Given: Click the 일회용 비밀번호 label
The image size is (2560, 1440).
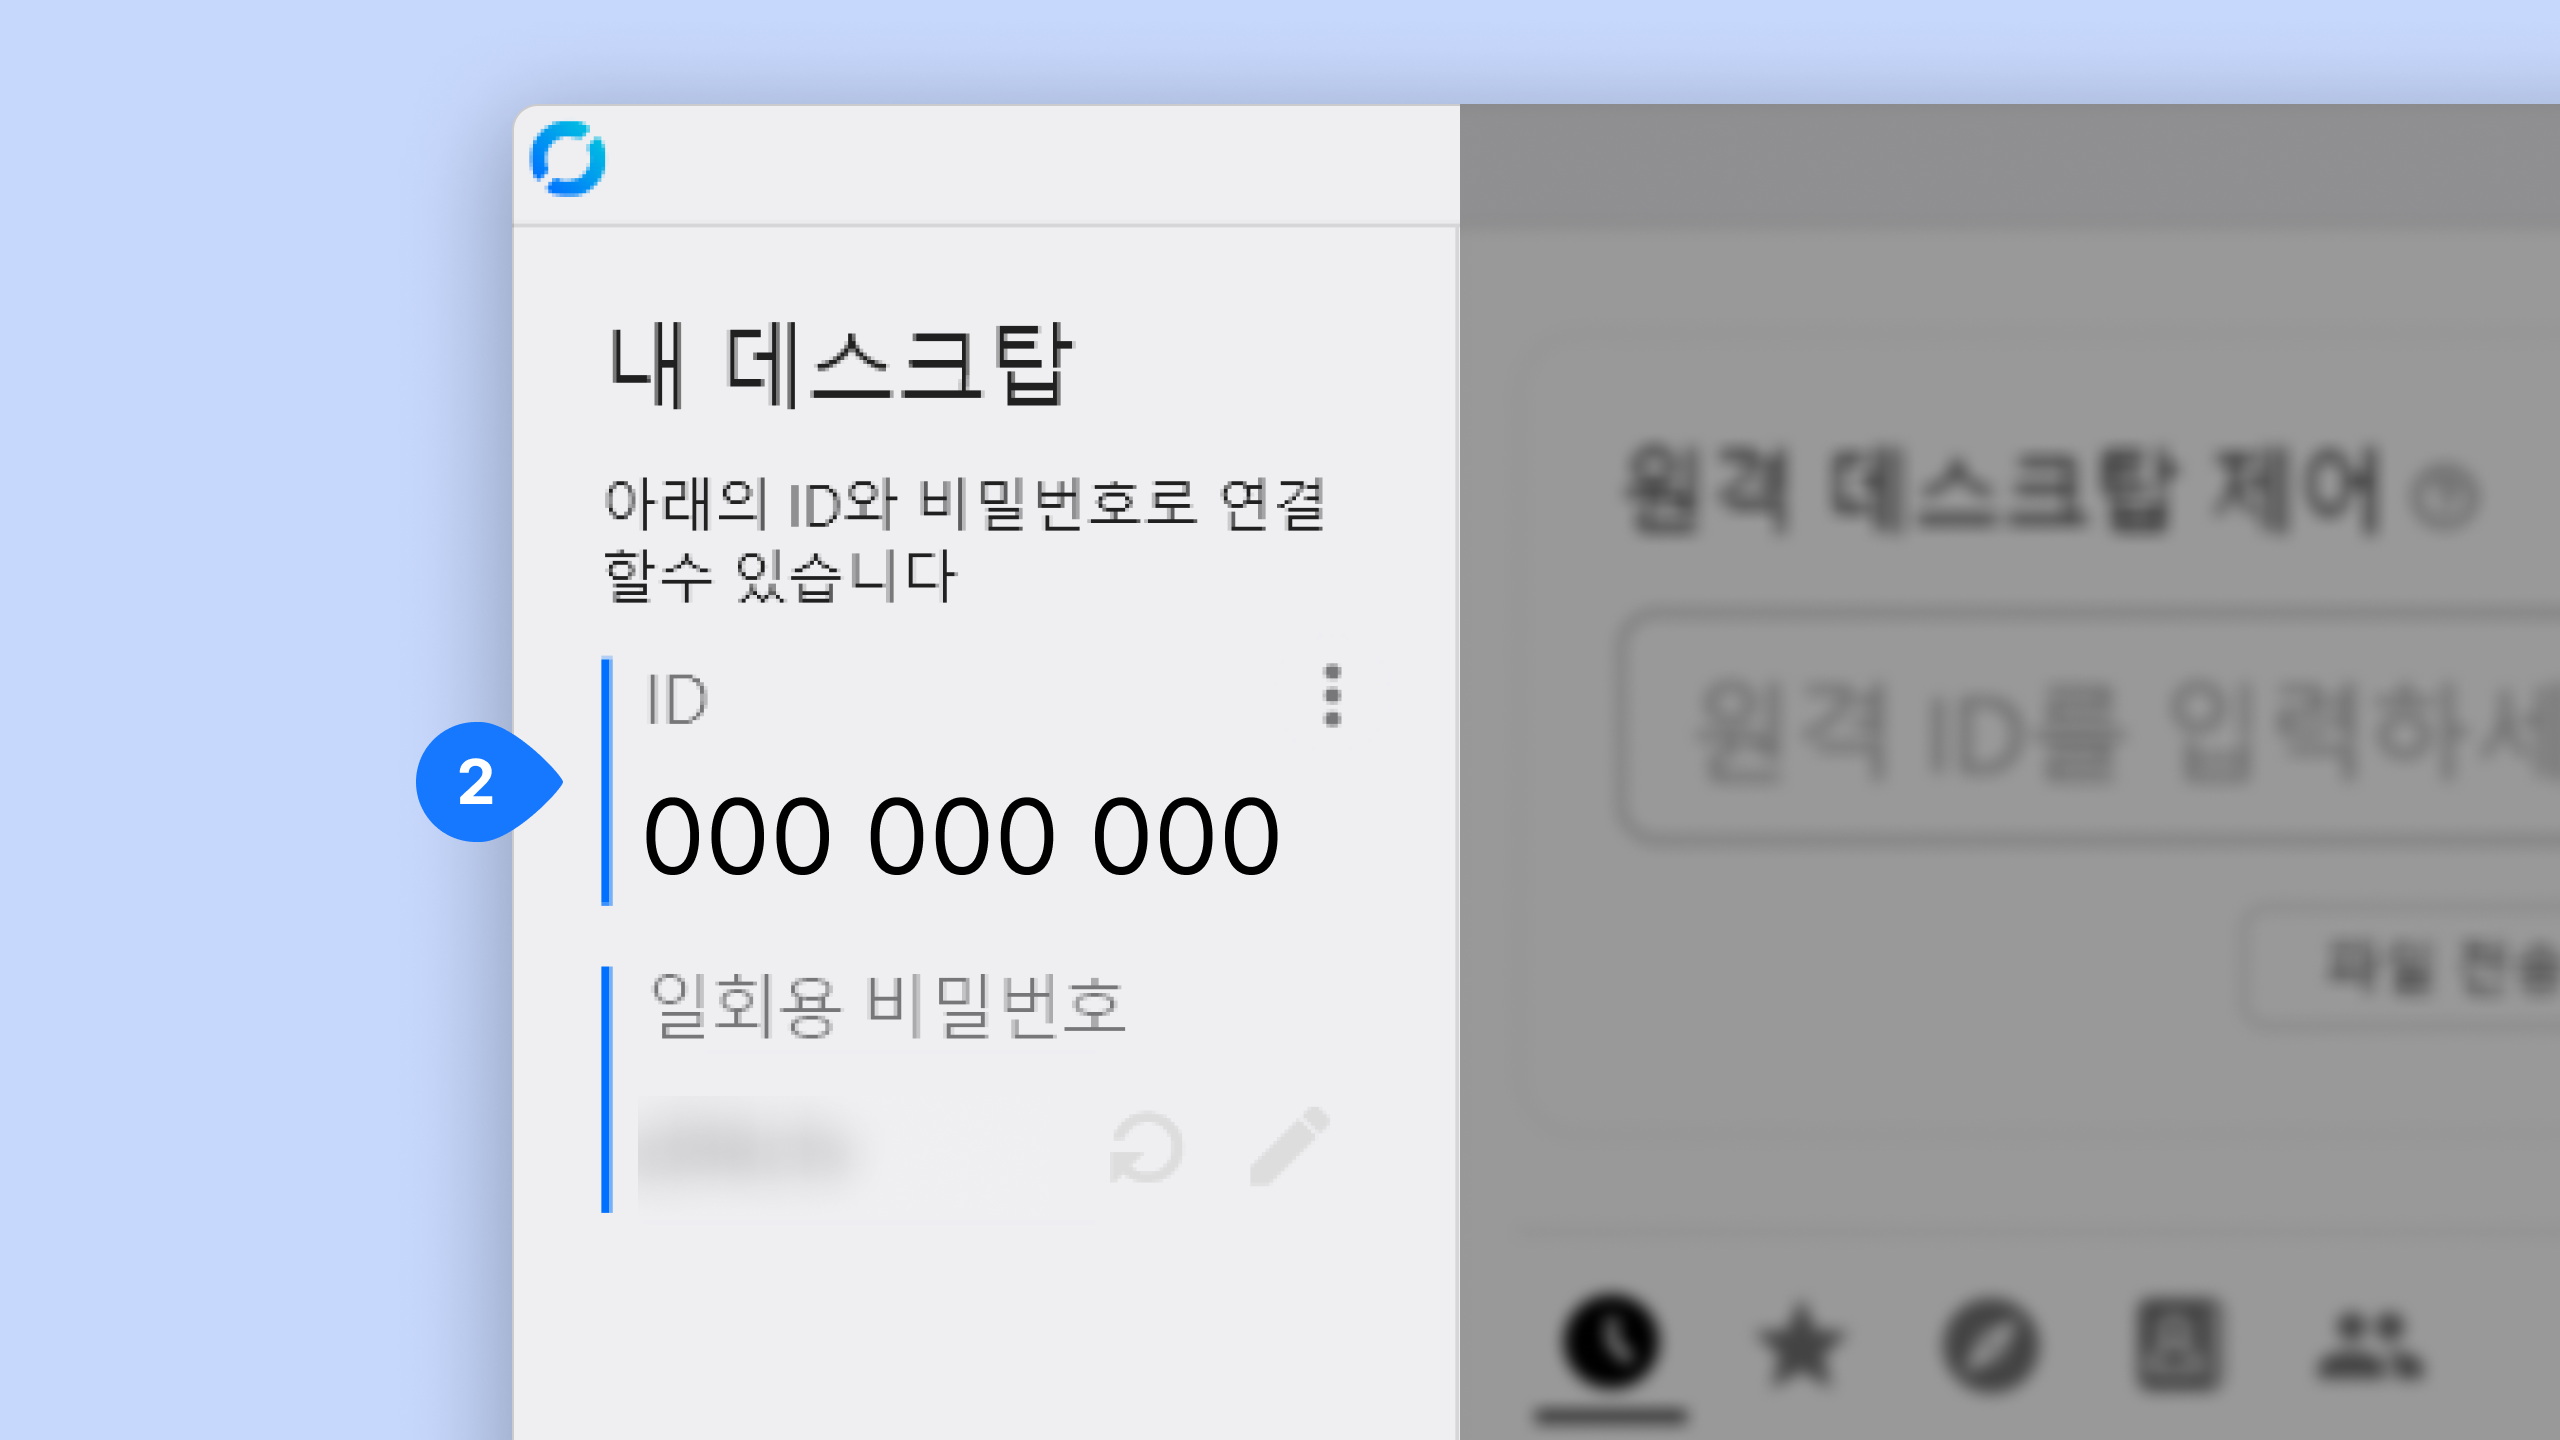Looking at the screenshot, I should point(888,1005).
